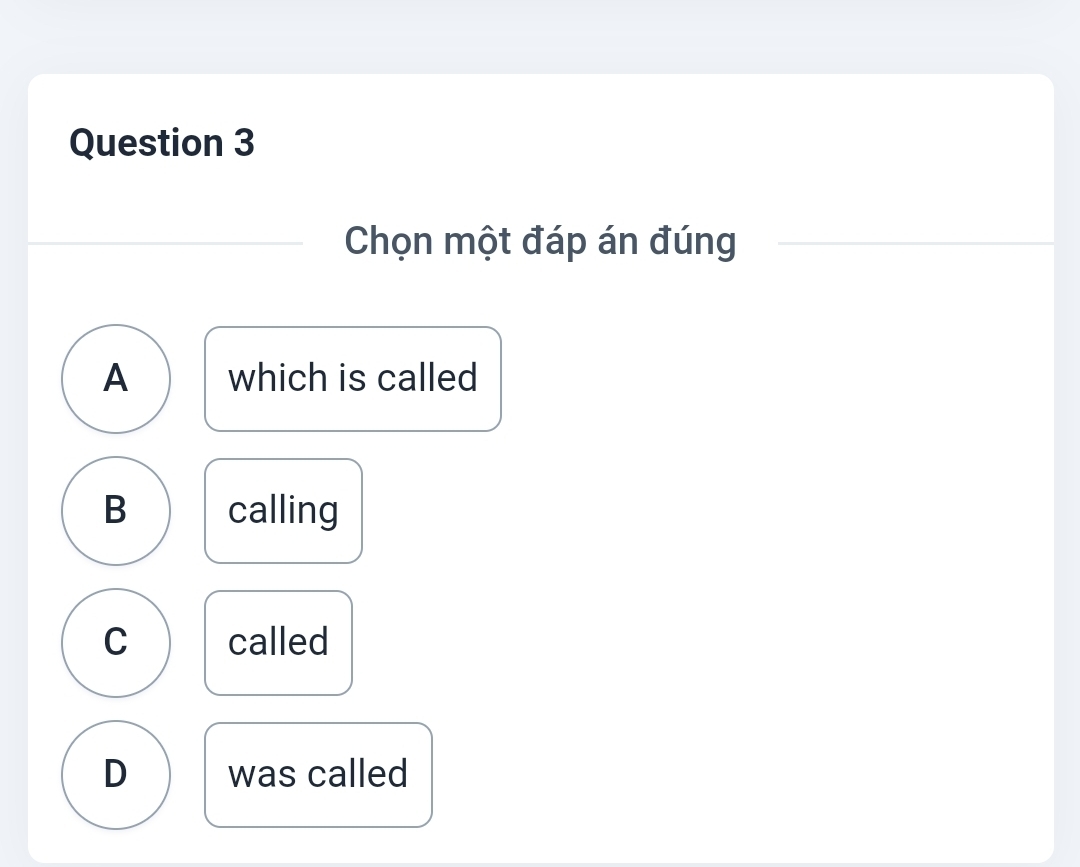The image size is (1080, 867).
Task: Select the round C option button
Action: (116, 643)
